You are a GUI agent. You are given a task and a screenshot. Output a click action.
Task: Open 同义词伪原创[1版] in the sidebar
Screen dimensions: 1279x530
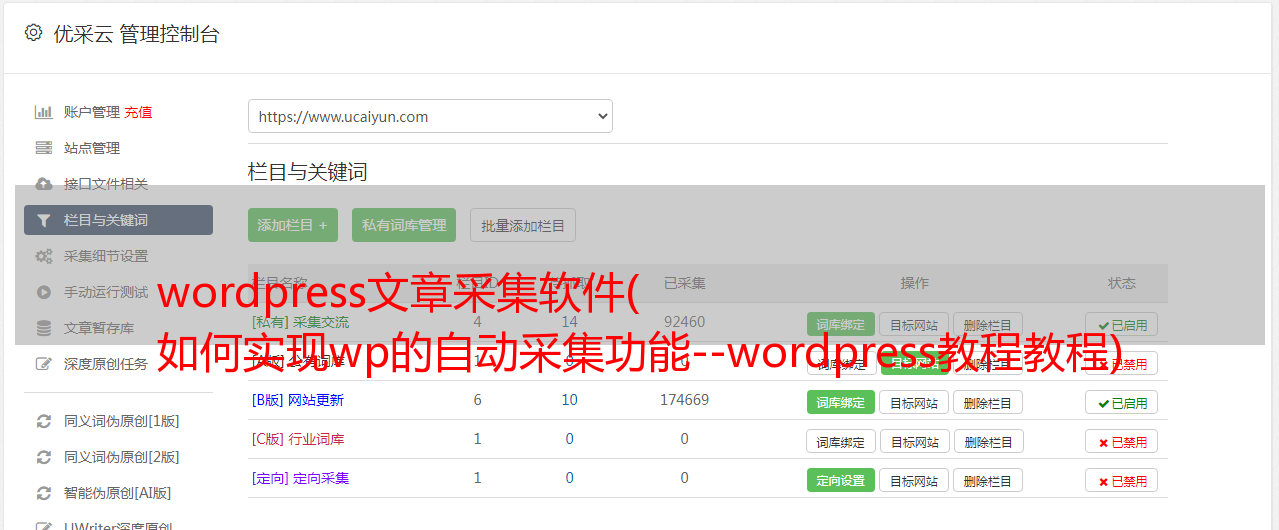[122, 421]
